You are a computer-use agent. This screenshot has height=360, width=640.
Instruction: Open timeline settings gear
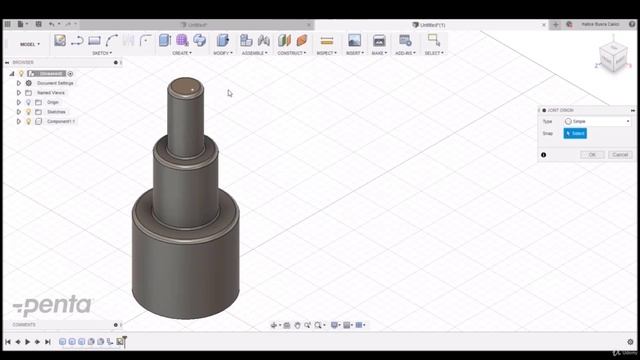[x=631, y=342]
